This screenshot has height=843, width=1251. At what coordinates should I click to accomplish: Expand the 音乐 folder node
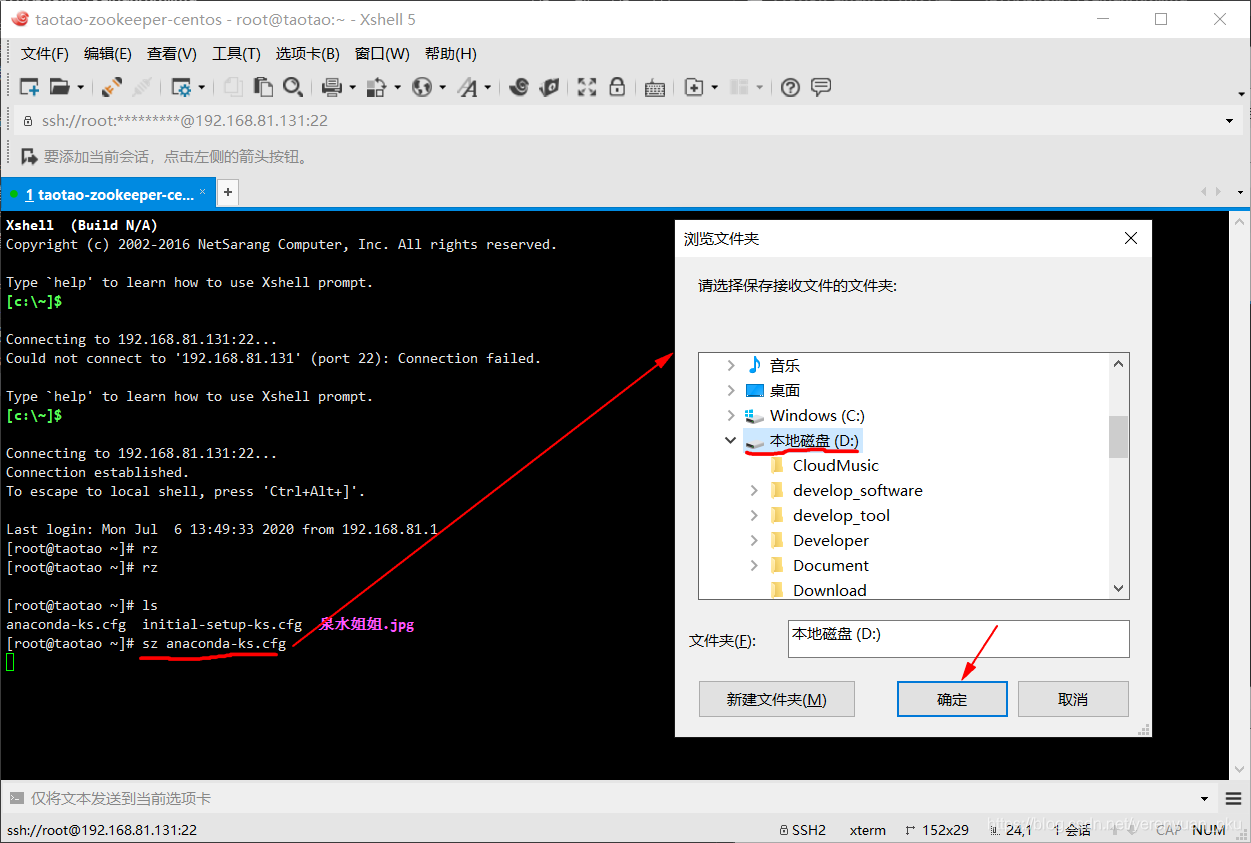click(x=731, y=366)
